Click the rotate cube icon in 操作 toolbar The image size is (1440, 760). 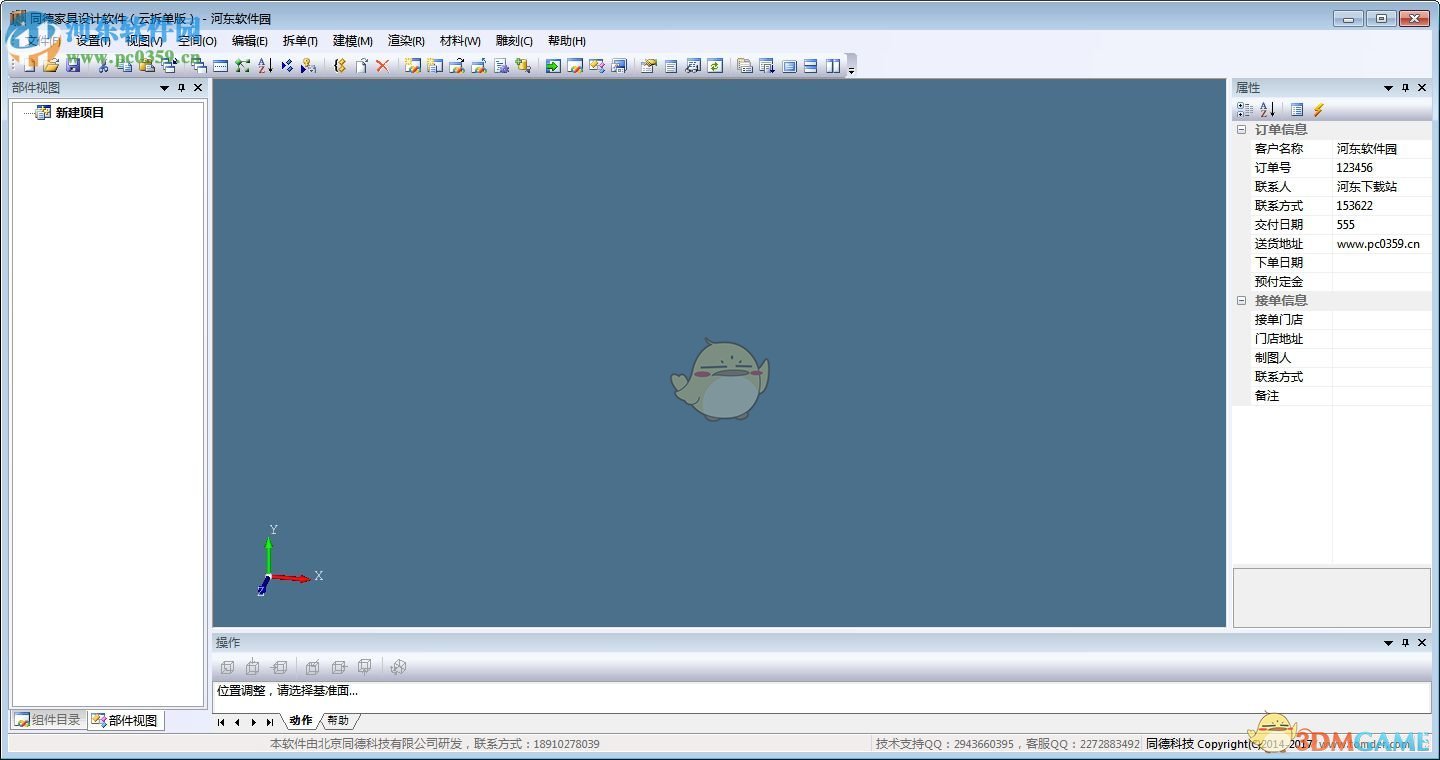pos(399,667)
